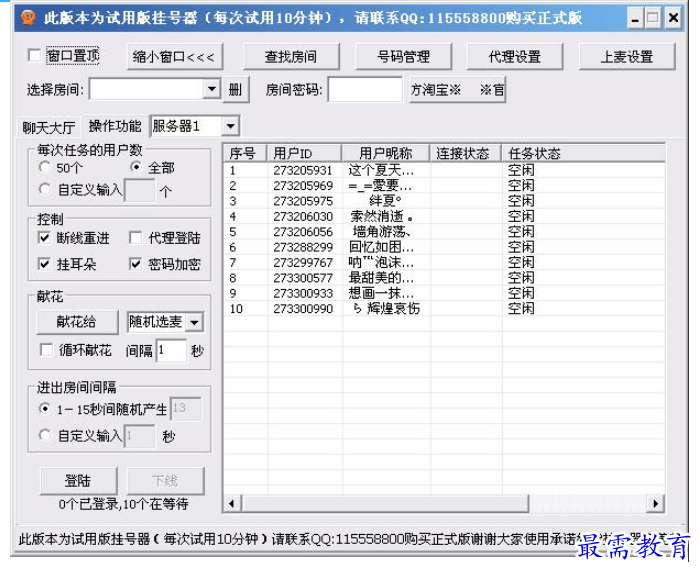Click the 连接状态 column header
Screen dimensions: 699x578
click(x=465, y=153)
